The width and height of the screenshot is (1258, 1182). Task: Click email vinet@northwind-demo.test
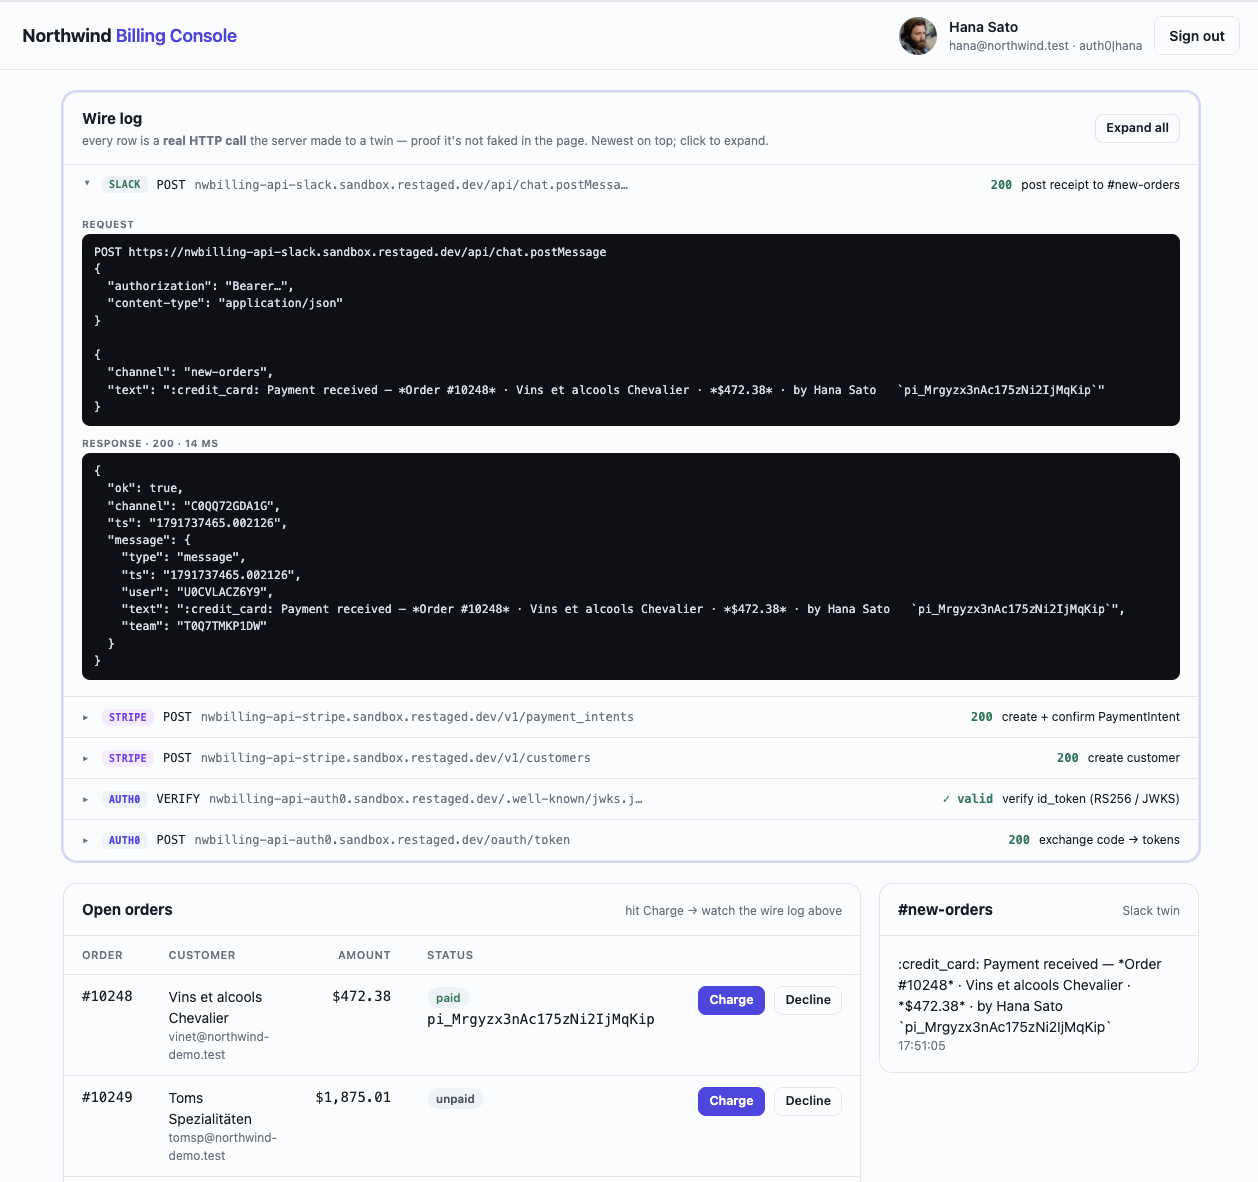(219, 1046)
